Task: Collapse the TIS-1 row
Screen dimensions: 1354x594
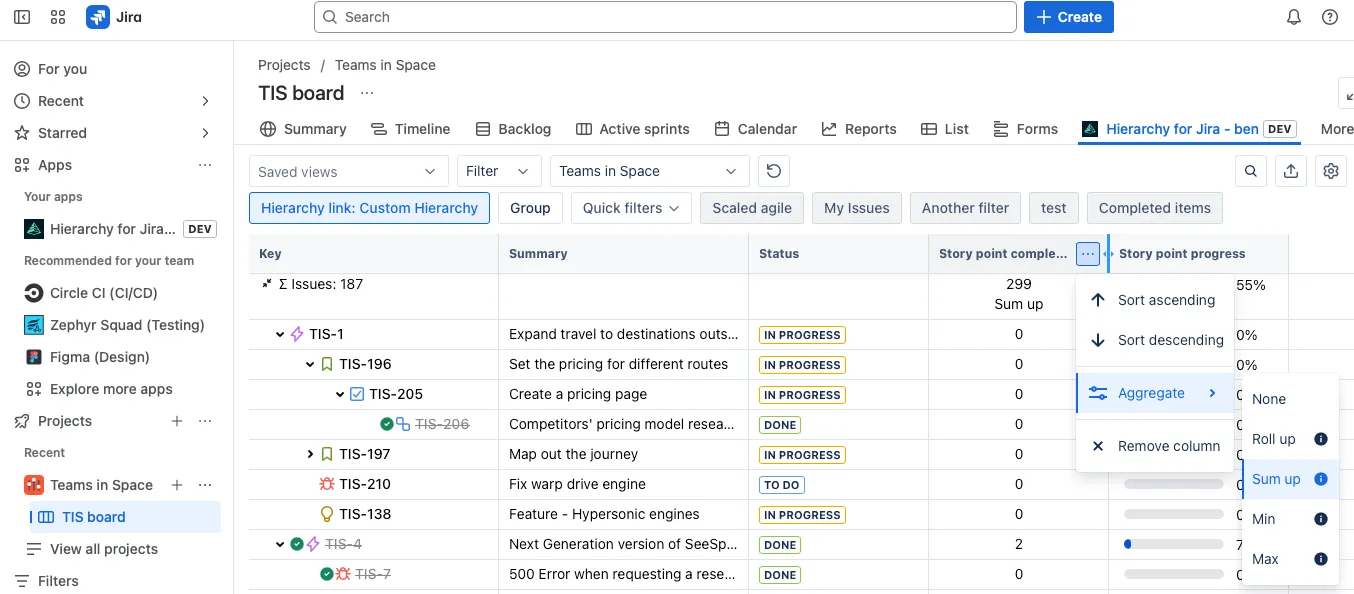Action: (x=280, y=334)
